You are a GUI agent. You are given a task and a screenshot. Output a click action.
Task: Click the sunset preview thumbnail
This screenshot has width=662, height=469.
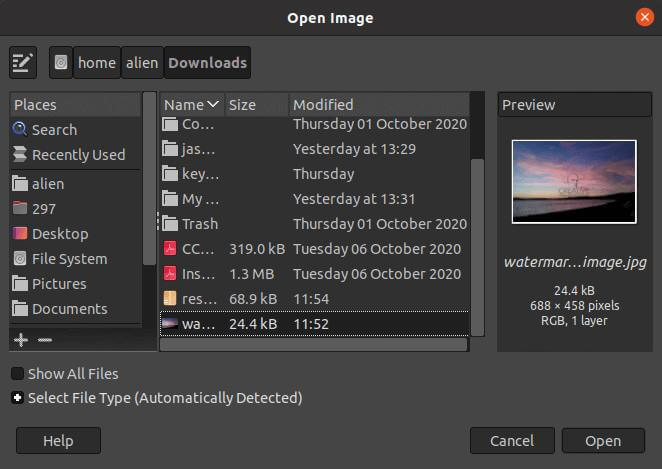click(x=574, y=182)
